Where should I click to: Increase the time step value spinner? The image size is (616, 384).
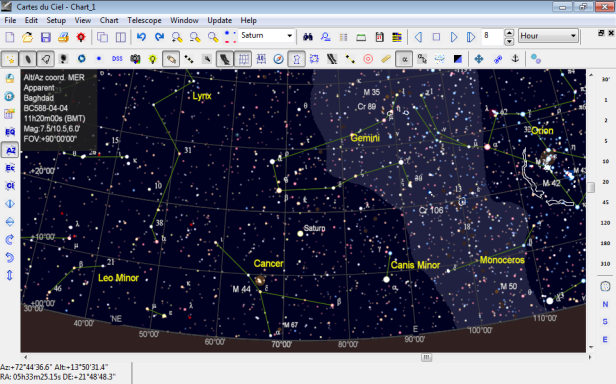509,33
